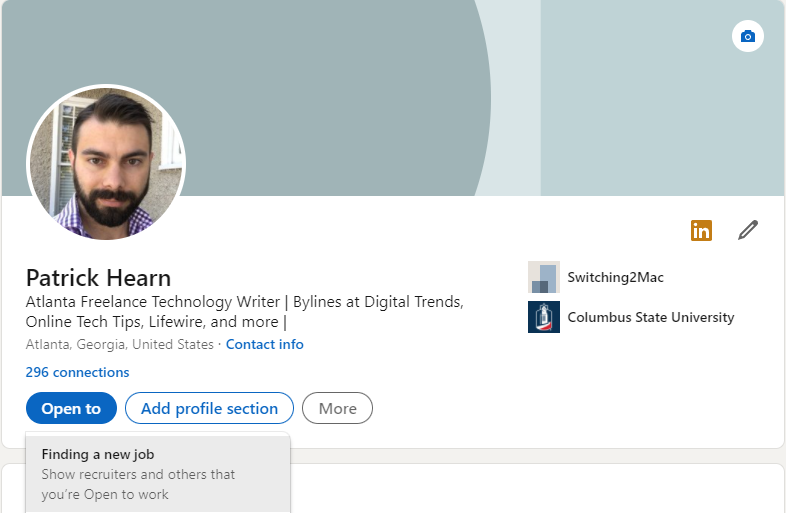
Task: Open the 'Contact info' link
Action: pos(264,344)
